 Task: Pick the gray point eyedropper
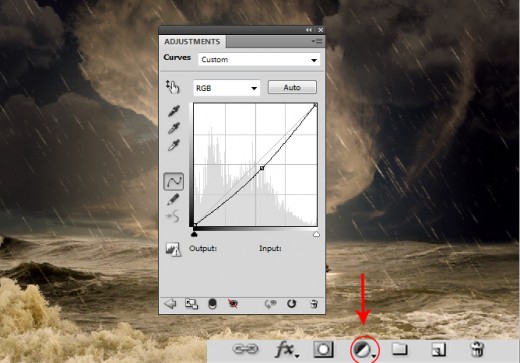[x=174, y=128]
